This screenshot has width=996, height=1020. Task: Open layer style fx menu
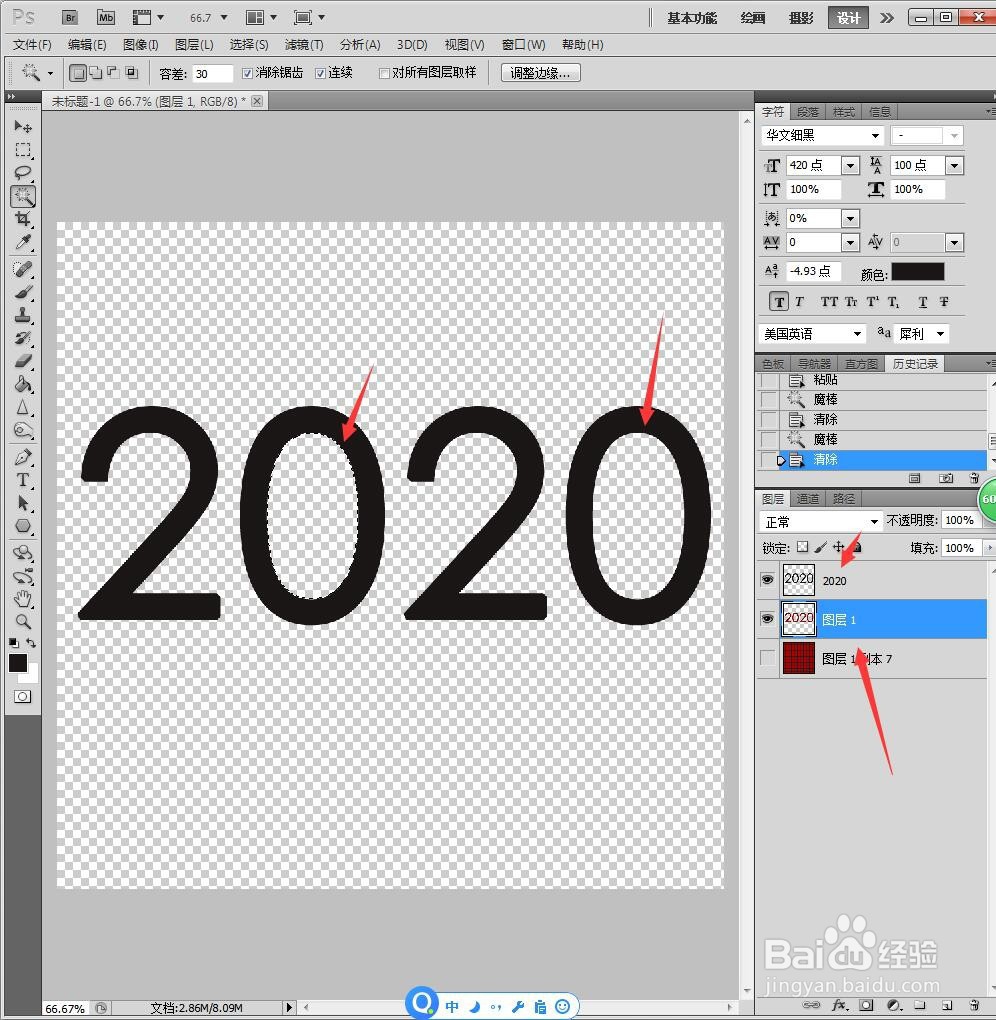[840, 1005]
